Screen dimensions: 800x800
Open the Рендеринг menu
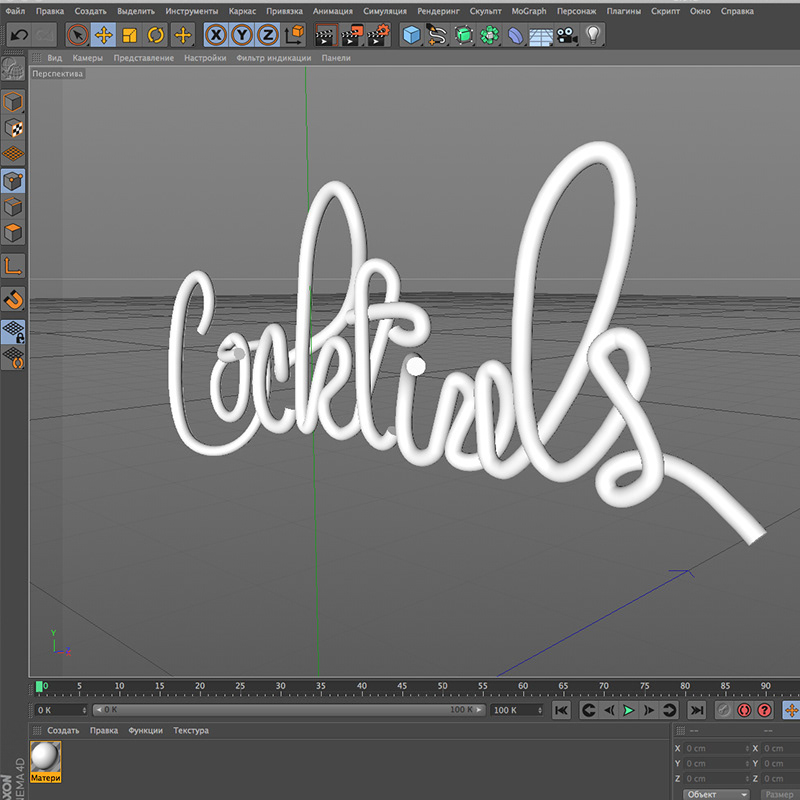[x=438, y=11]
